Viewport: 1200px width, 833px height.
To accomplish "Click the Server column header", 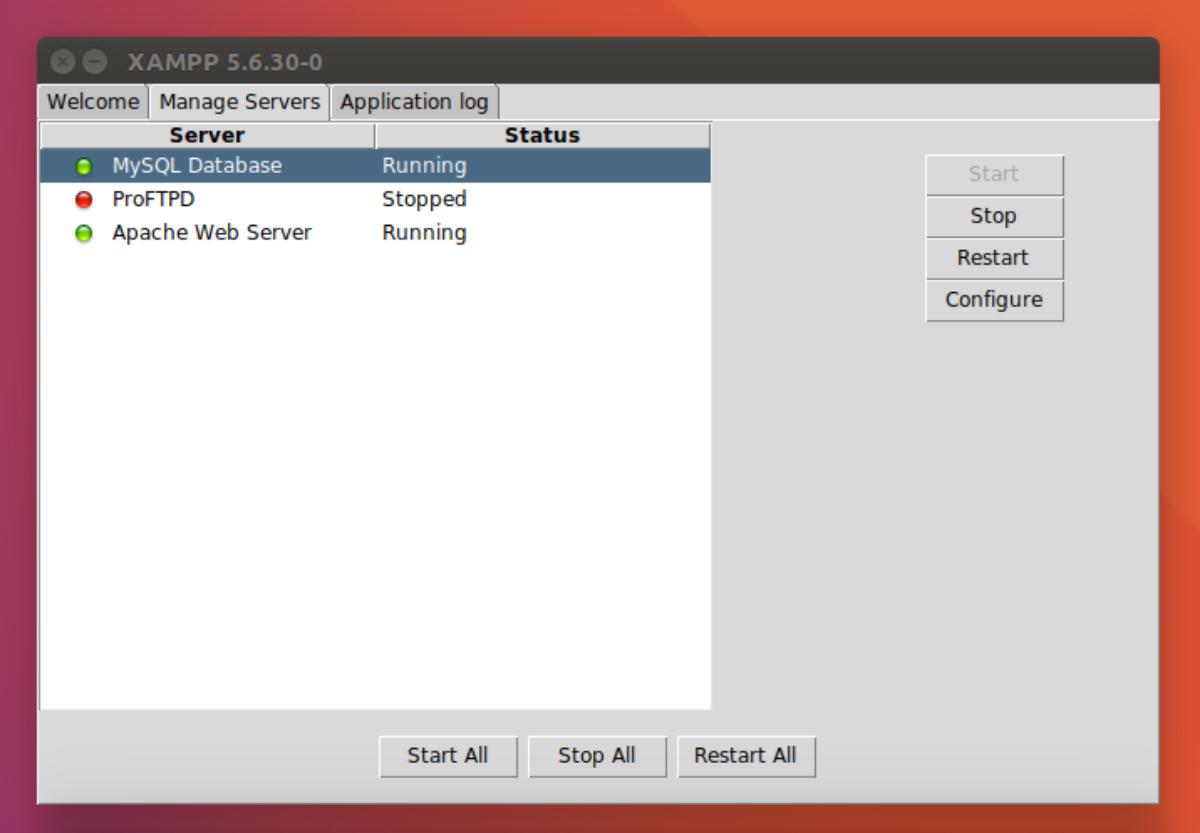I will point(208,136).
